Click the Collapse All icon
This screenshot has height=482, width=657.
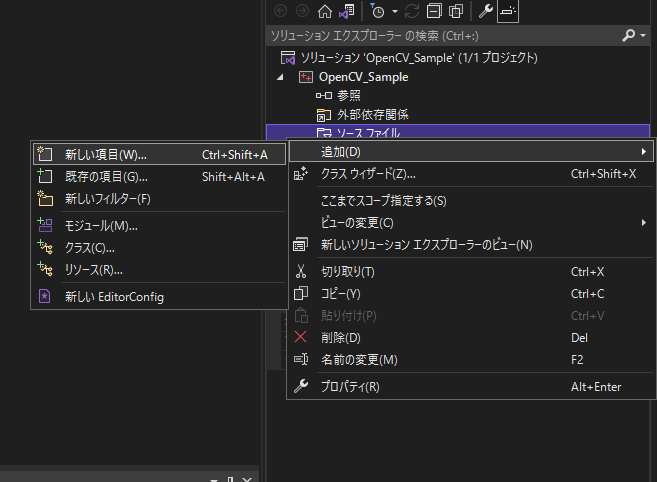point(434,11)
